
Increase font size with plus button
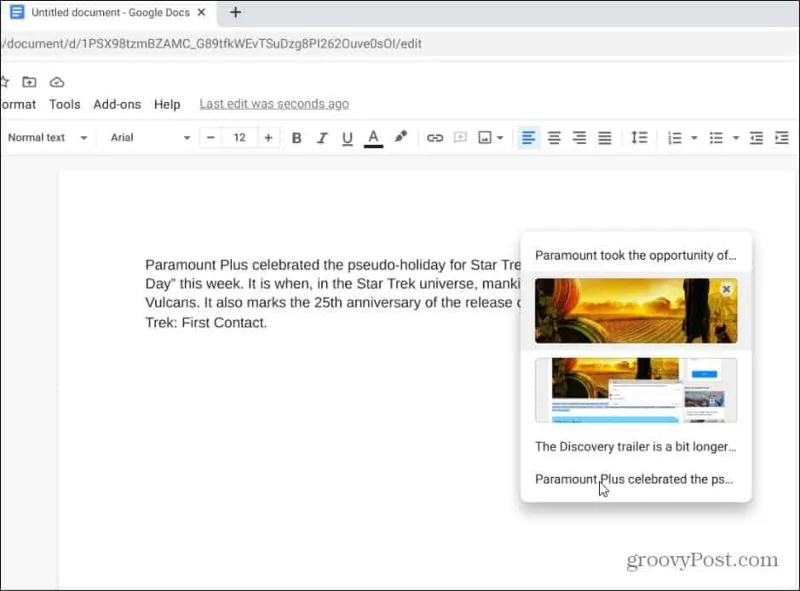[x=268, y=138]
